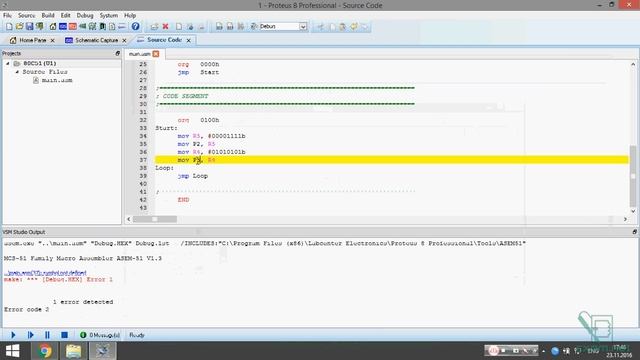Image resolution: width=640 pixels, height=360 pixels.
Task: Click the Rebuild Project toolbar icon
Action: (x=230, y=27)
